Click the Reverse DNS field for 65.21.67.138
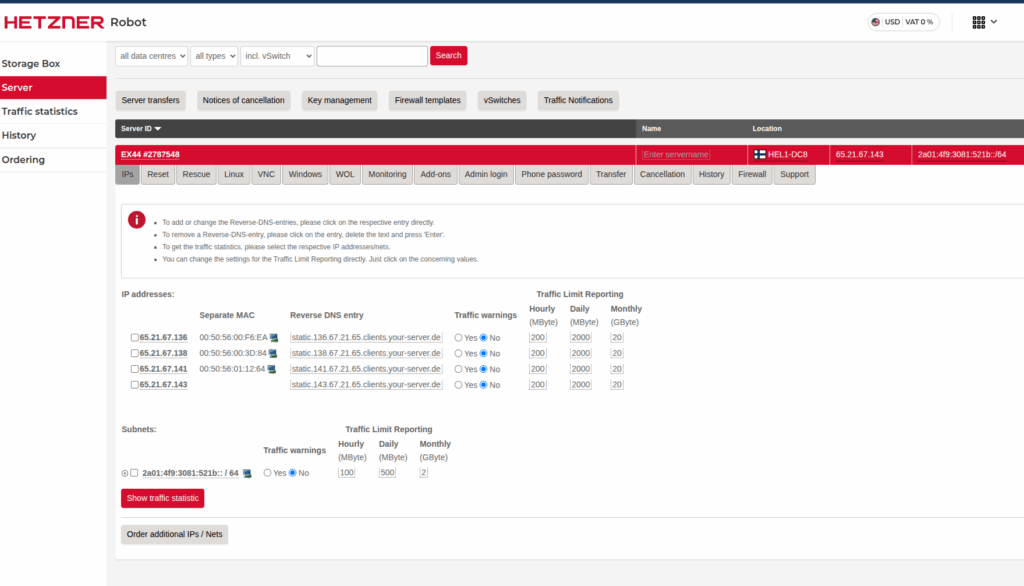The height and width of the screenshot is (586, 1024). coord(365,352)
